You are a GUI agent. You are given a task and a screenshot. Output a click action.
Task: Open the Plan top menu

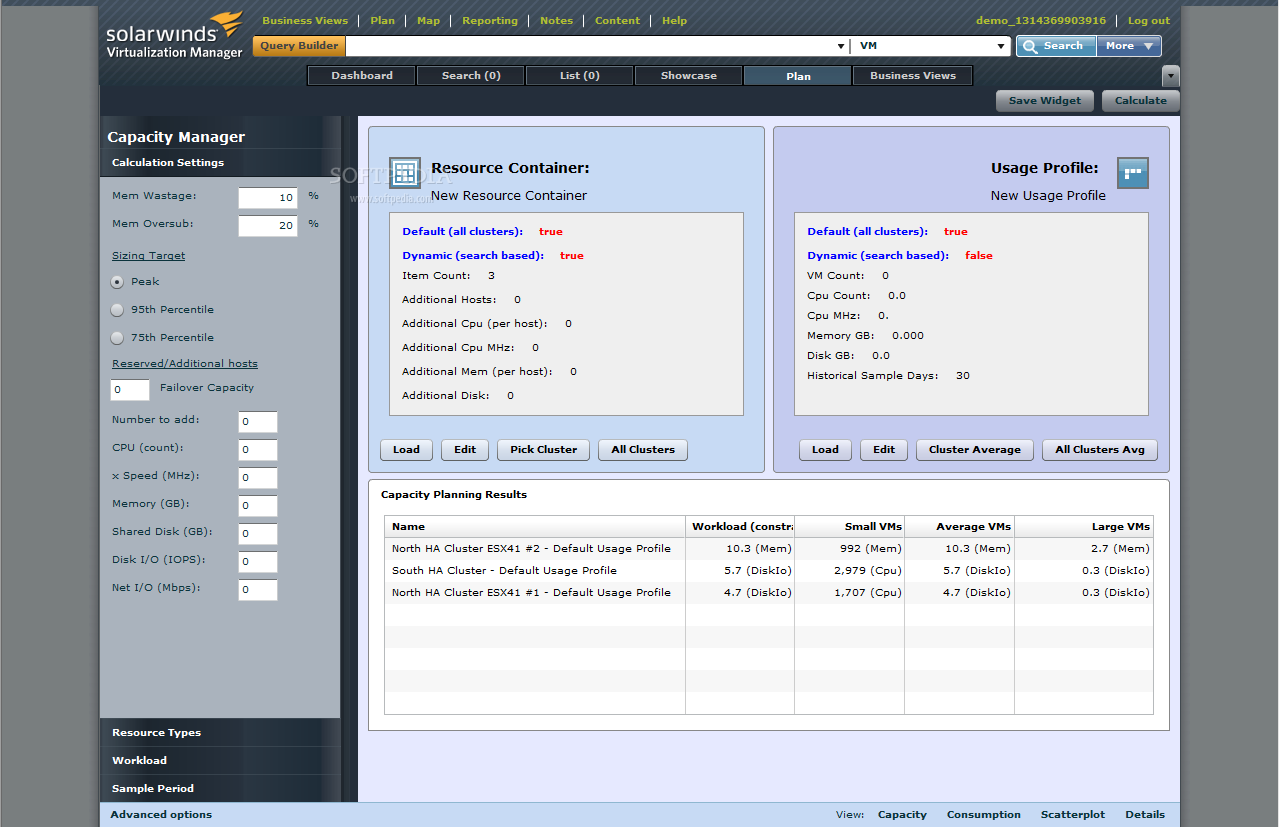pyautogui.click(x=382, y=21)
